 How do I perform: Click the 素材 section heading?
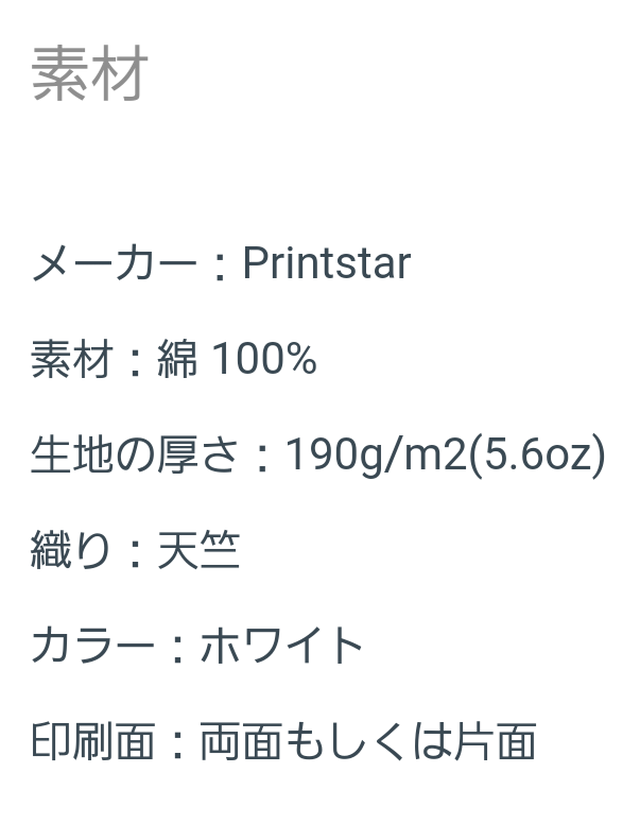(89, 73)
